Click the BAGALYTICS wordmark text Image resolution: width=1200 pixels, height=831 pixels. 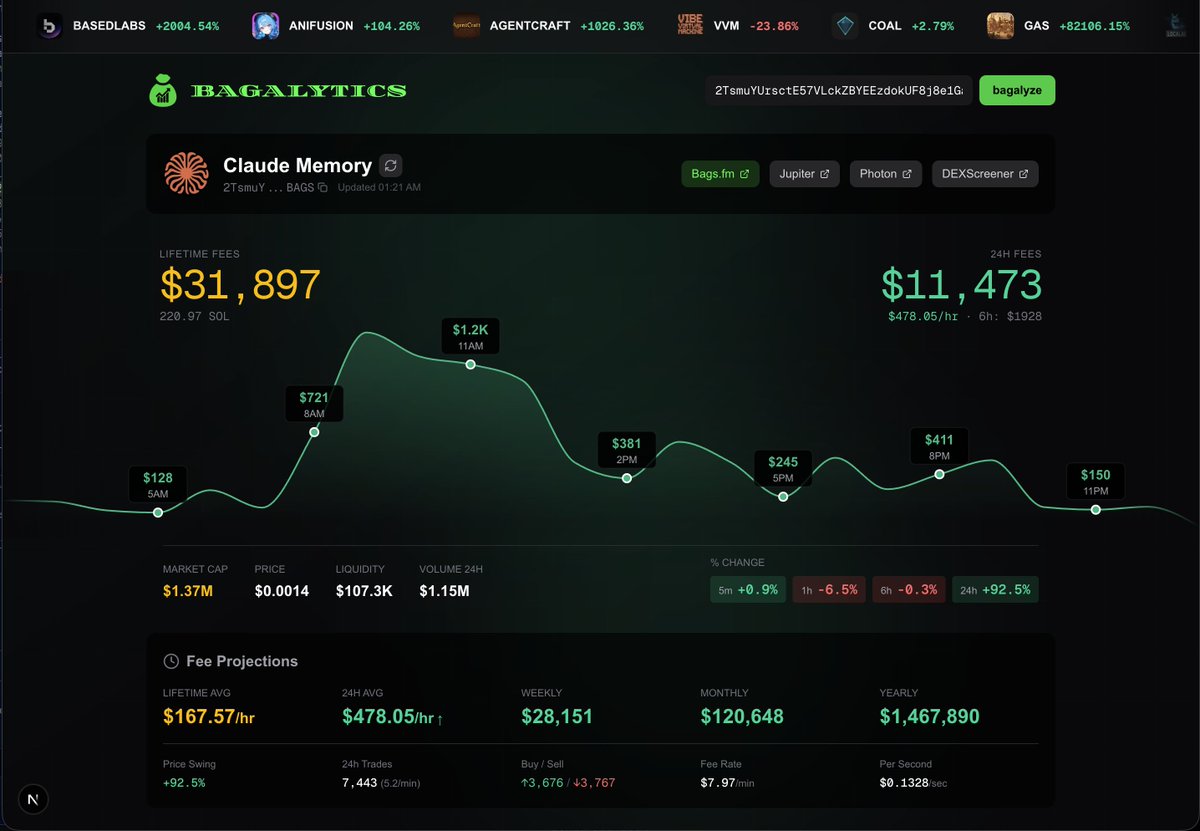click(x=298, y=91)
